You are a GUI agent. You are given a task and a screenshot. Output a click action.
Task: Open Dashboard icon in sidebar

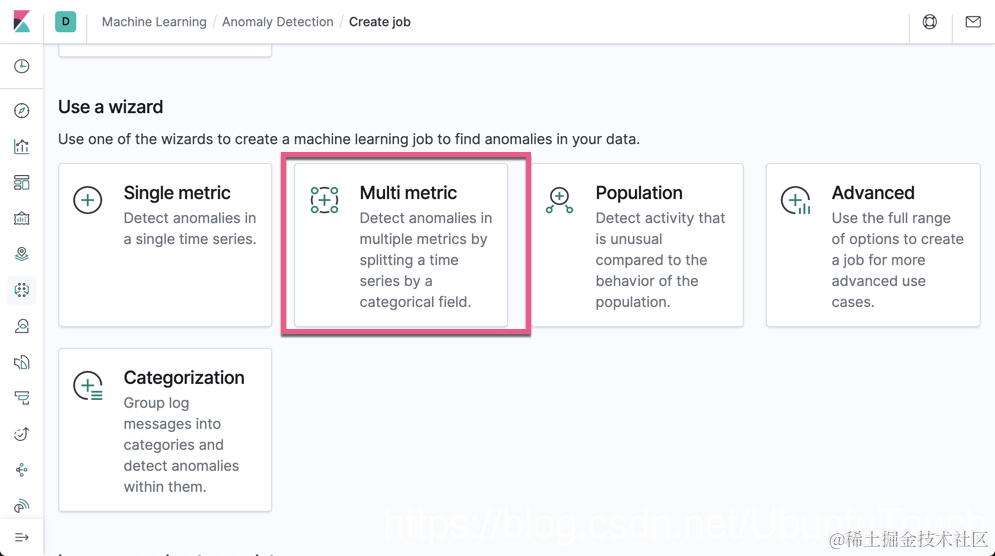(21, 182)
